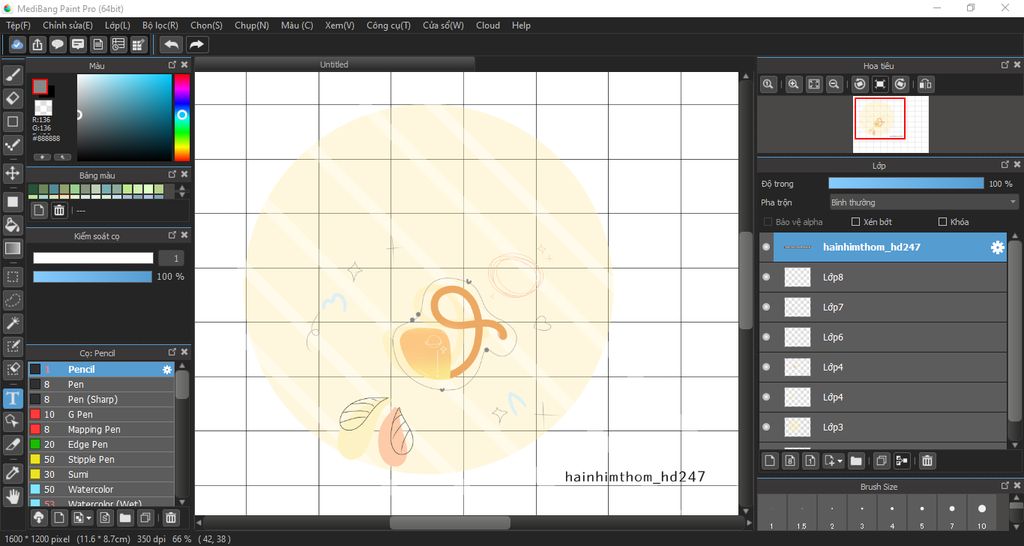1024x546 pixels.
Task: Zoom out on the Navigator panel
Action: tap(833, 84)
